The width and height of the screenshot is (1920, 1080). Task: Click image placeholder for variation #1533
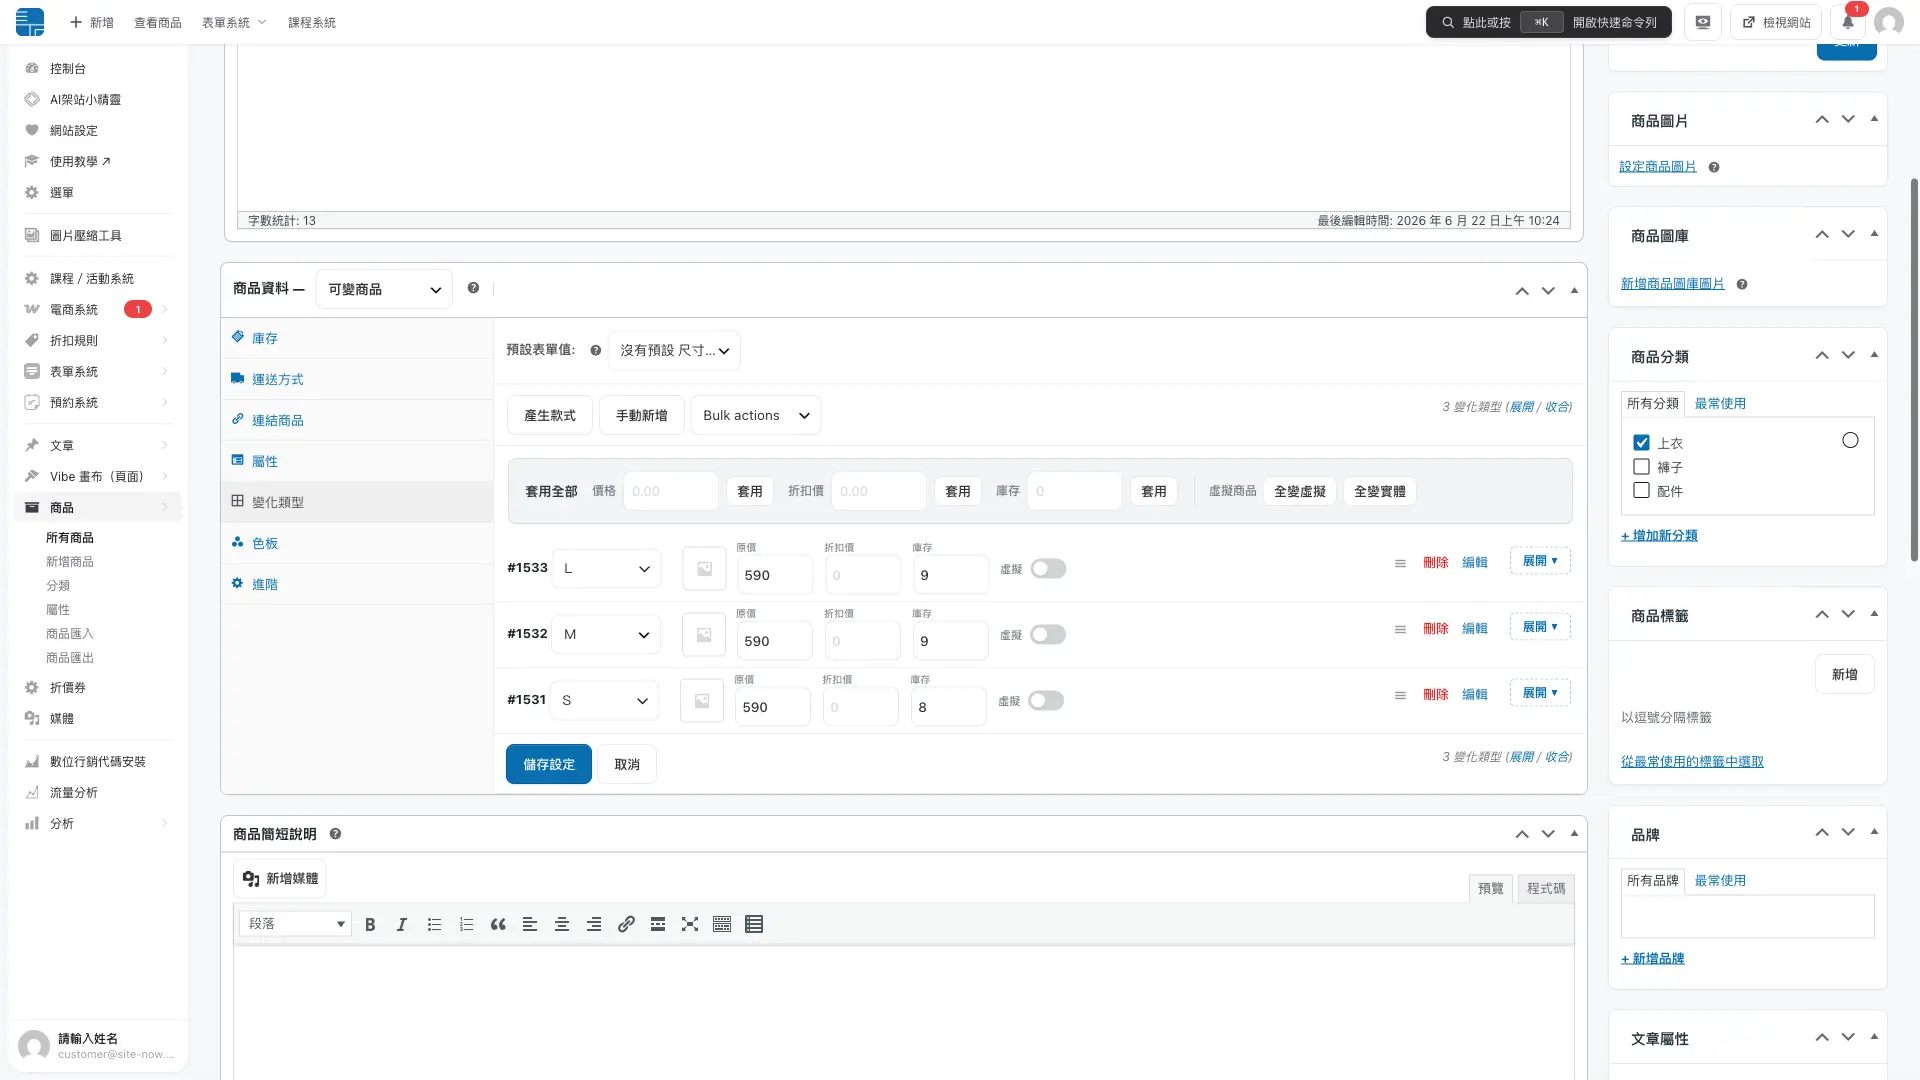tap(704, 569)
